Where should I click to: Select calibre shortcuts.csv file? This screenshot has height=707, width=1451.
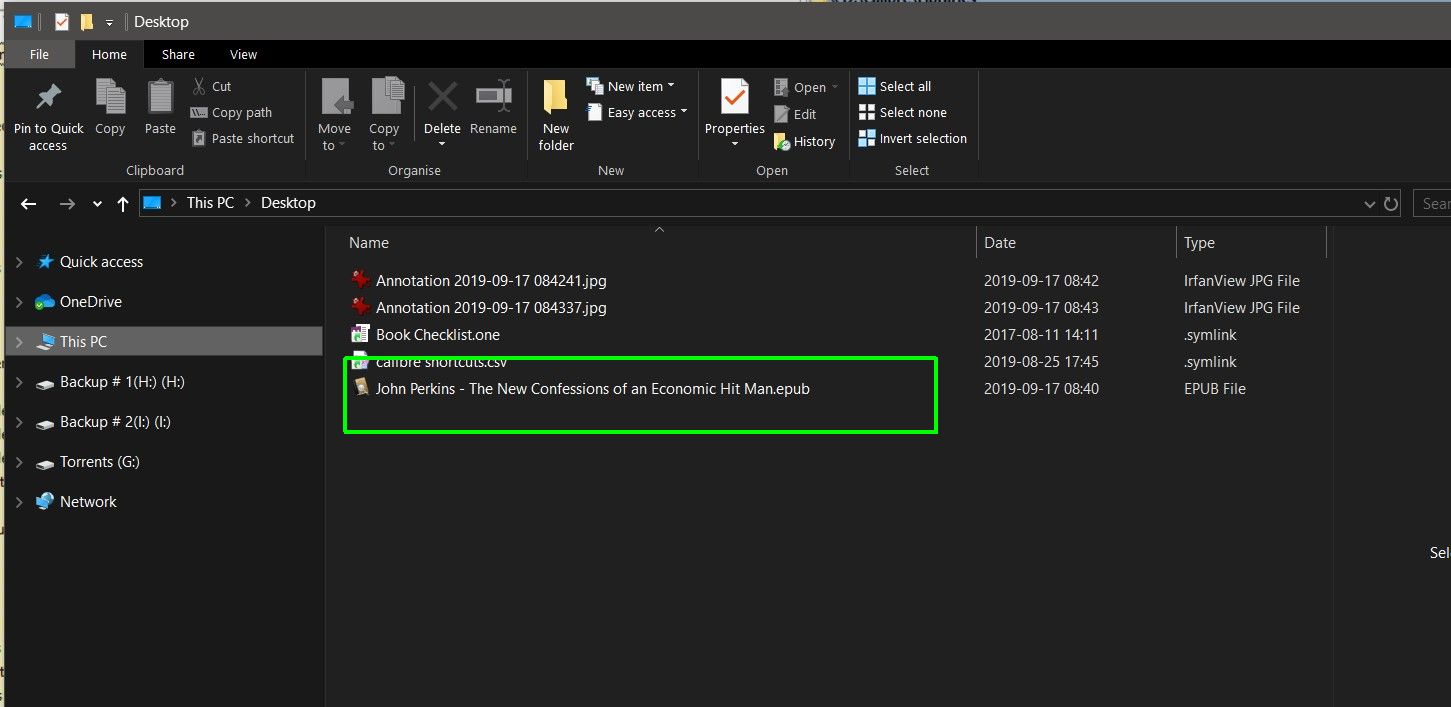441,362
